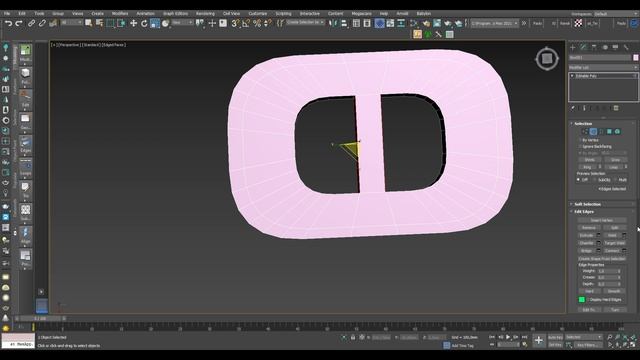Click the ViewCube in the viewport
Image resolution: width=640 pixels, height=360 pixels.
click(x=547, y=59)
